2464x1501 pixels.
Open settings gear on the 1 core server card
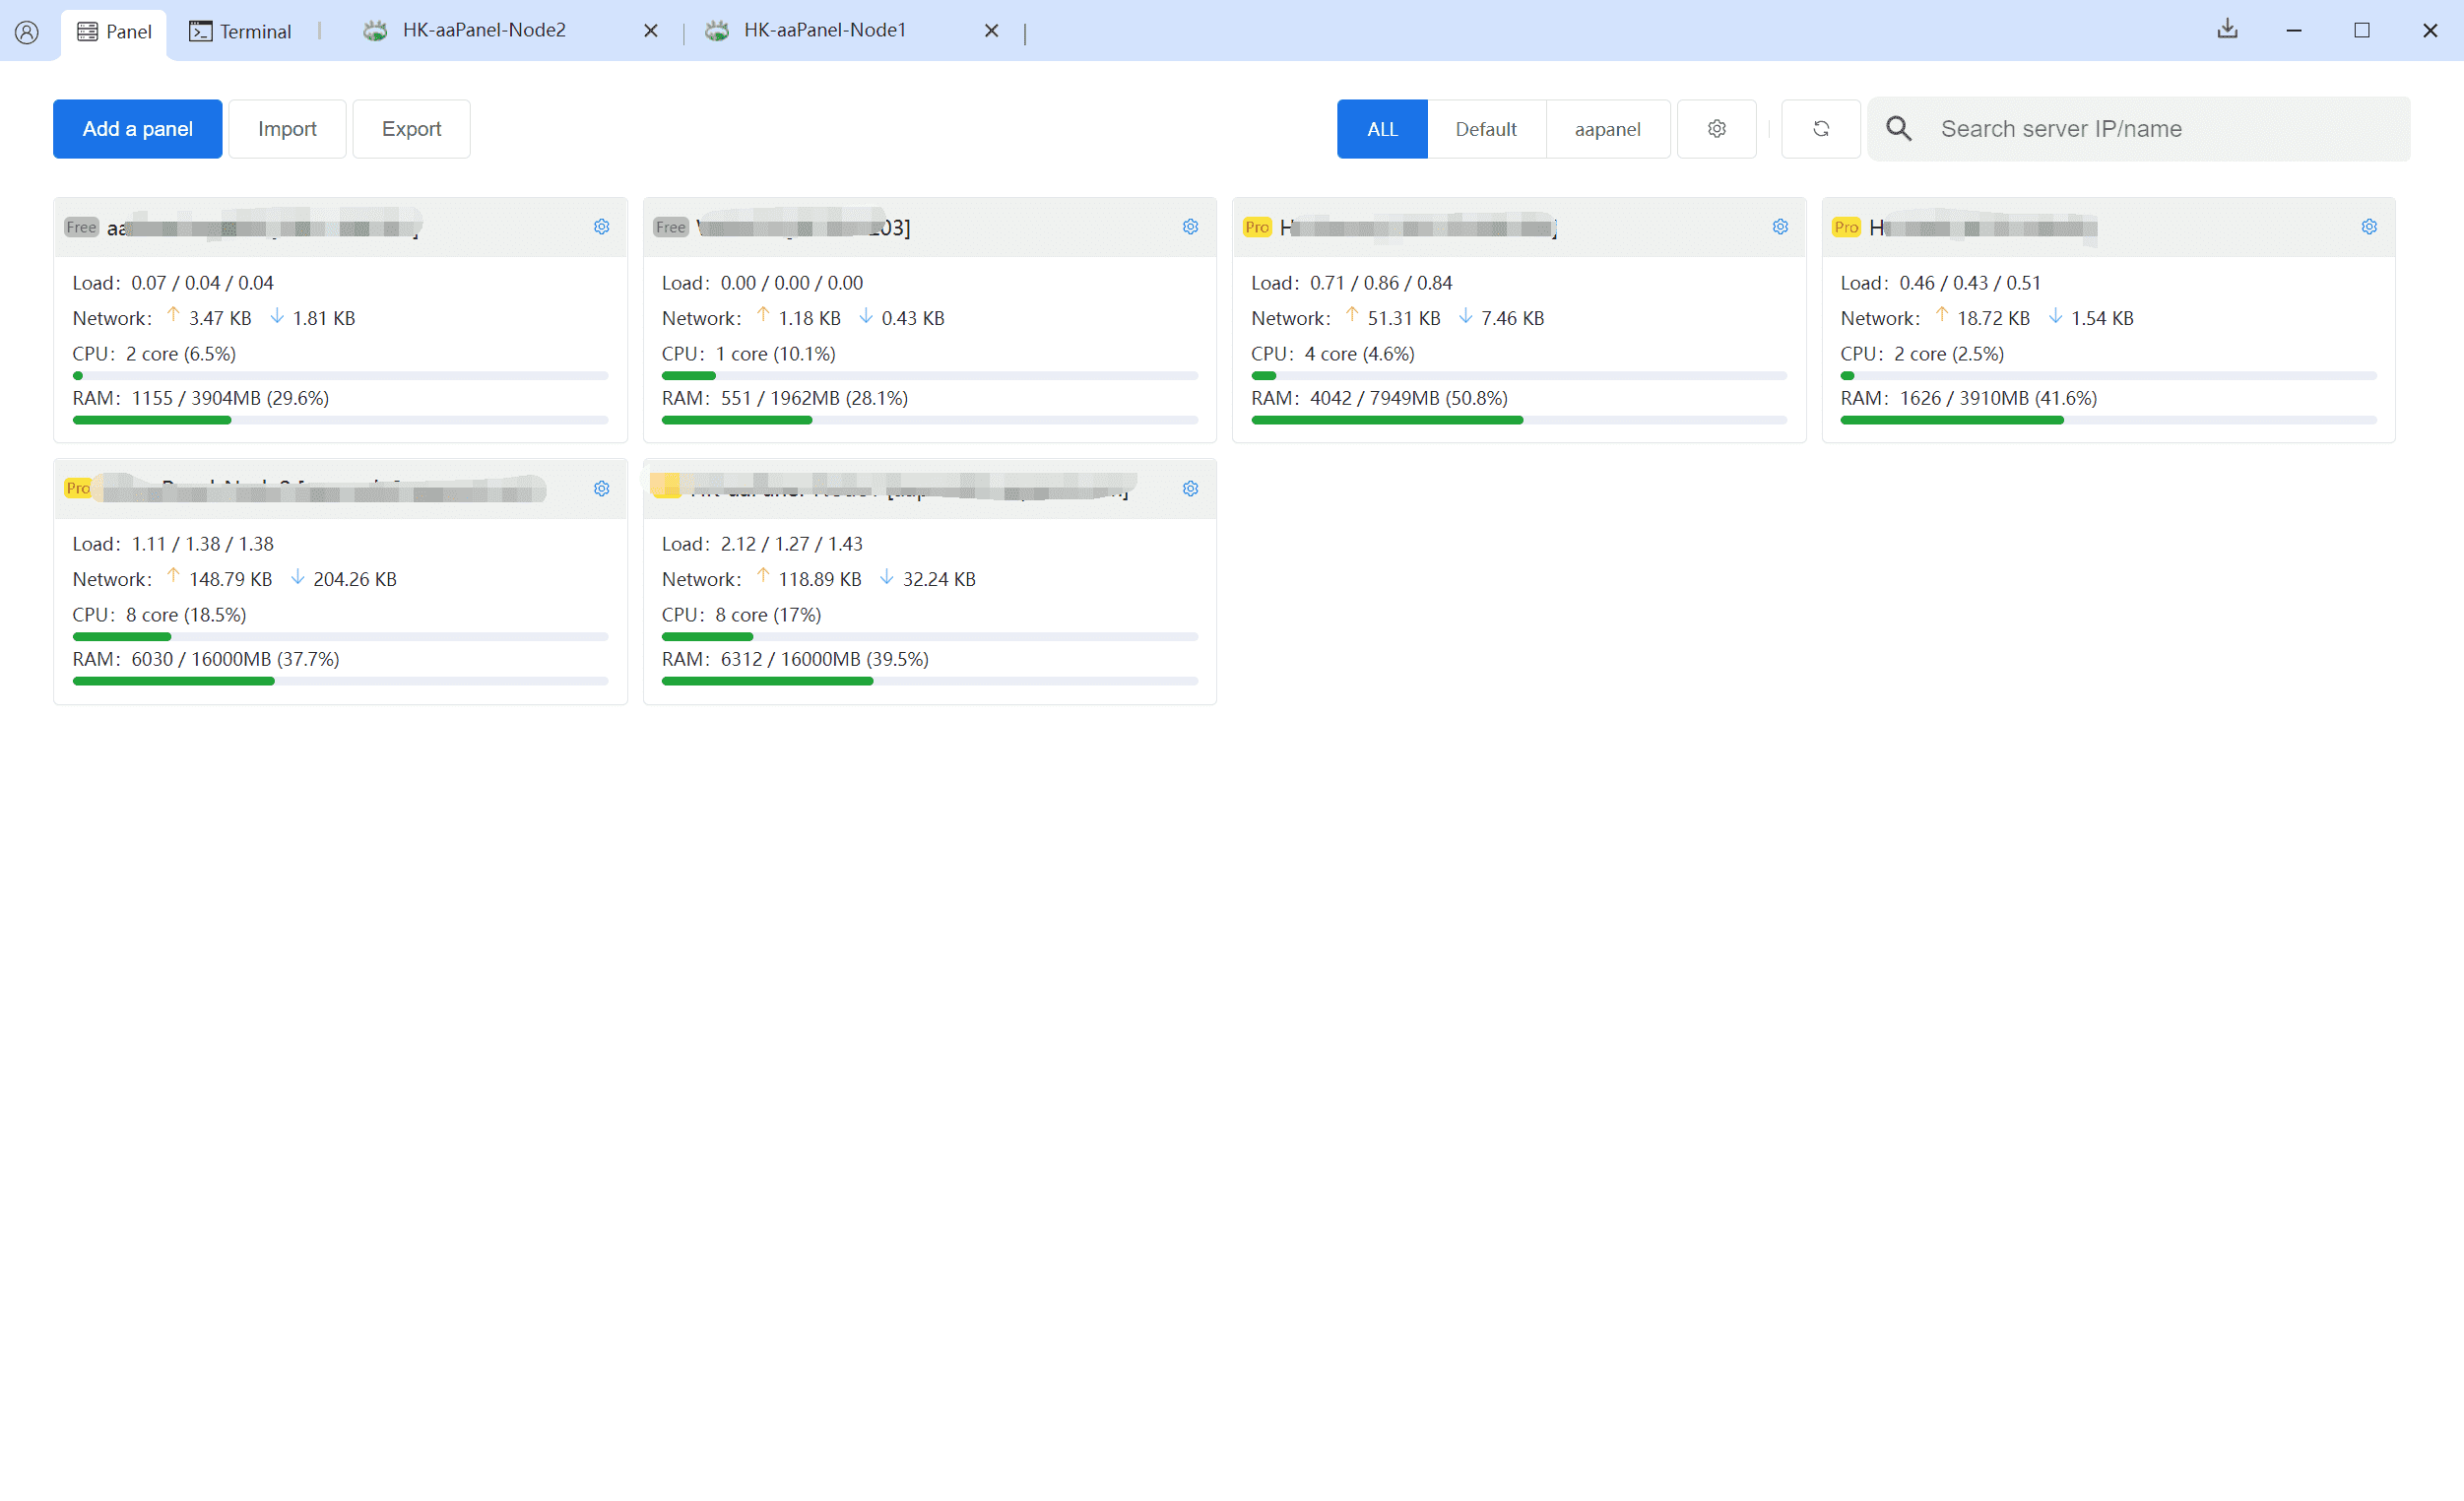[x=1190, y=227]
